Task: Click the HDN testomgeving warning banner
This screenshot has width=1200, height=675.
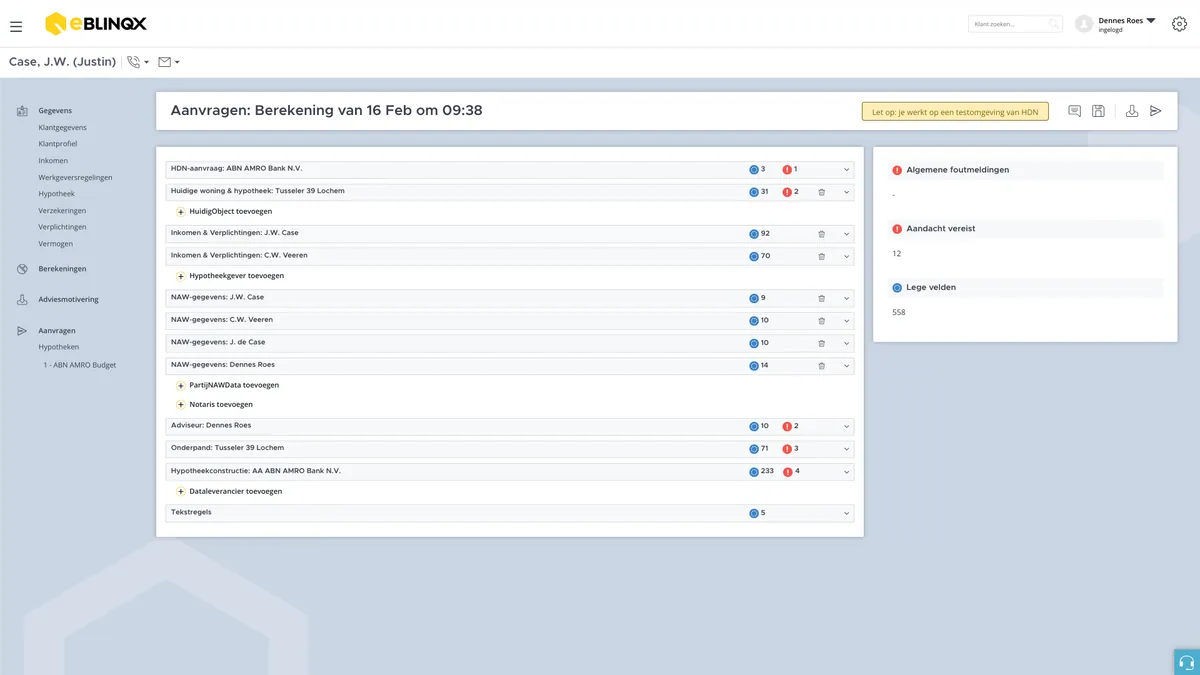Action: tap(955, 112)
